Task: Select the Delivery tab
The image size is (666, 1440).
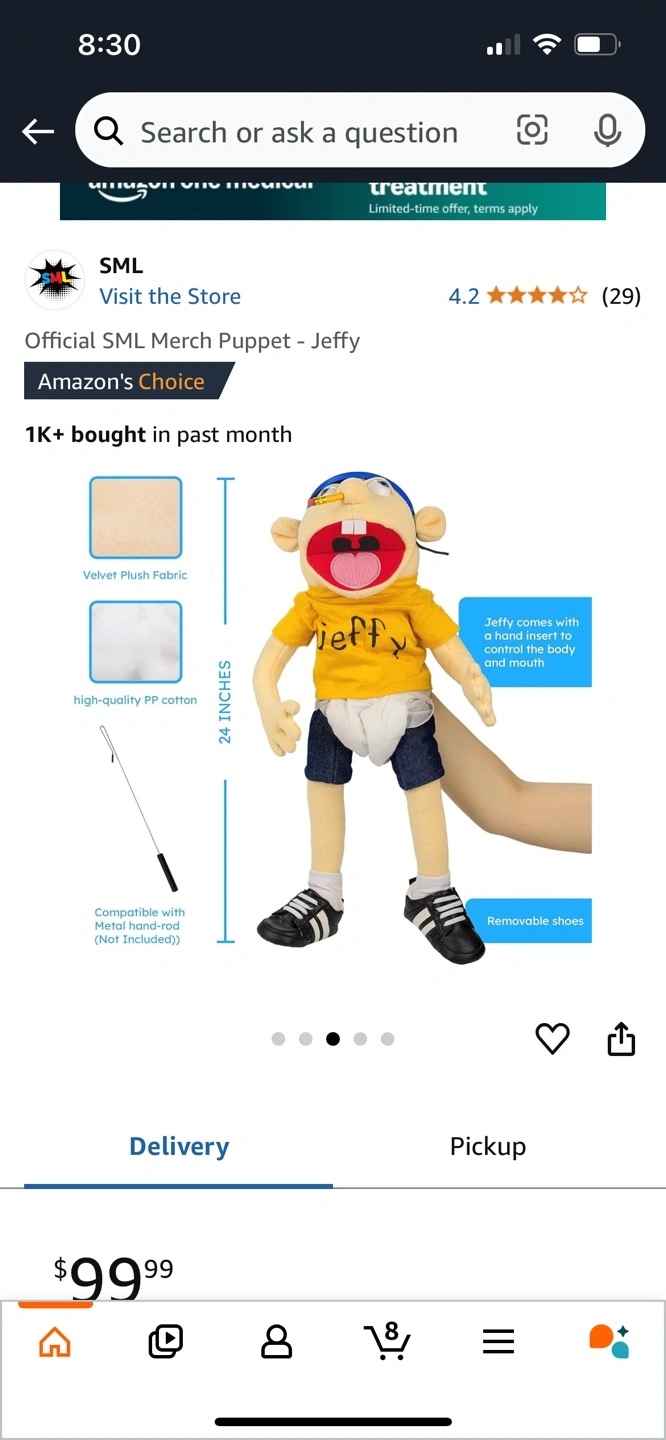Action: (179, 1147)
